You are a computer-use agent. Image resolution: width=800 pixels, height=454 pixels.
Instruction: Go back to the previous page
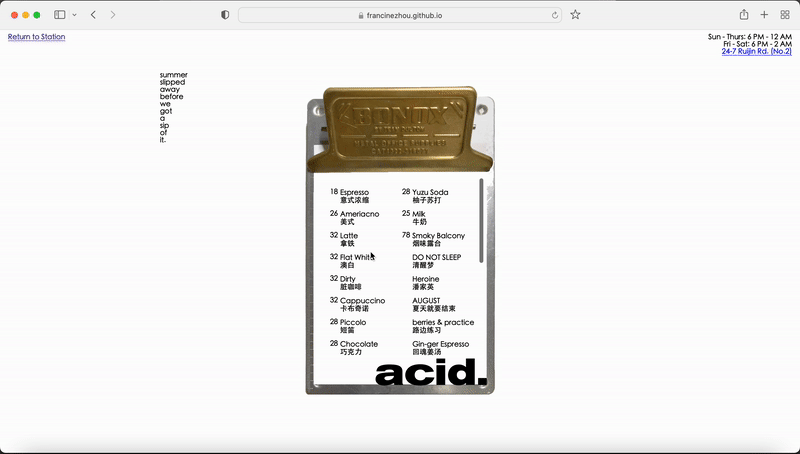[x=93, y=15]
